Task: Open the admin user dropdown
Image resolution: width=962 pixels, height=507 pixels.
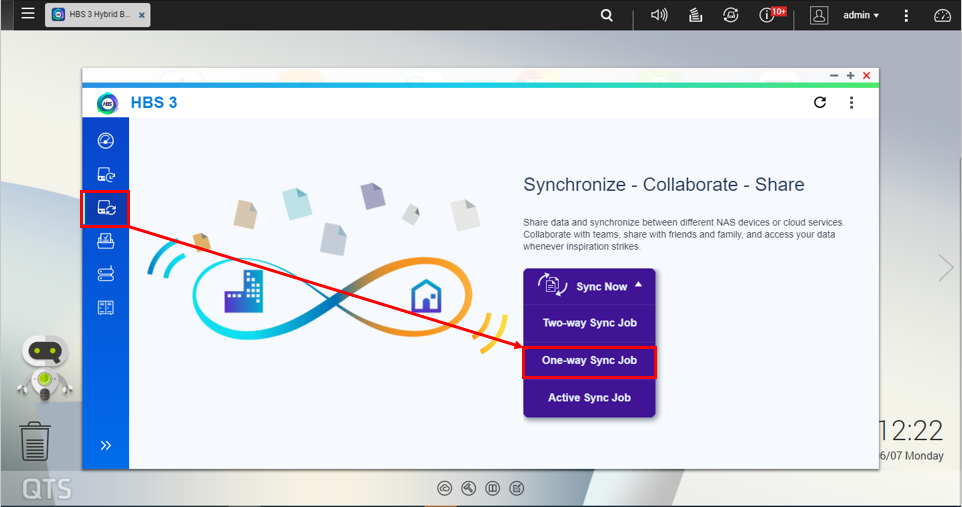Action: 860,15
